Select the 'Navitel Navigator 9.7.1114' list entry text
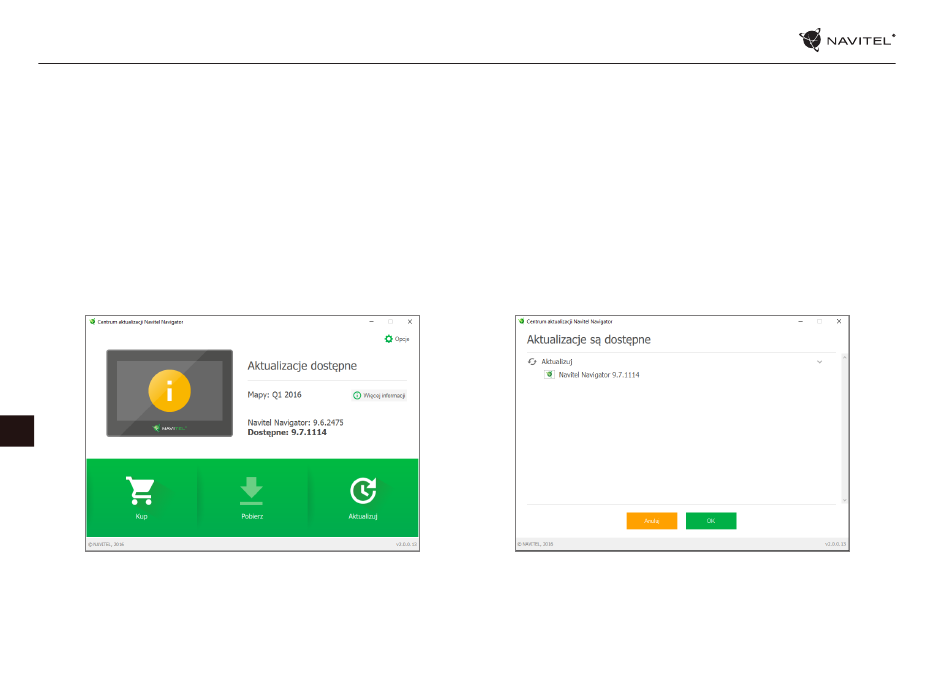 tap(599, 375)
